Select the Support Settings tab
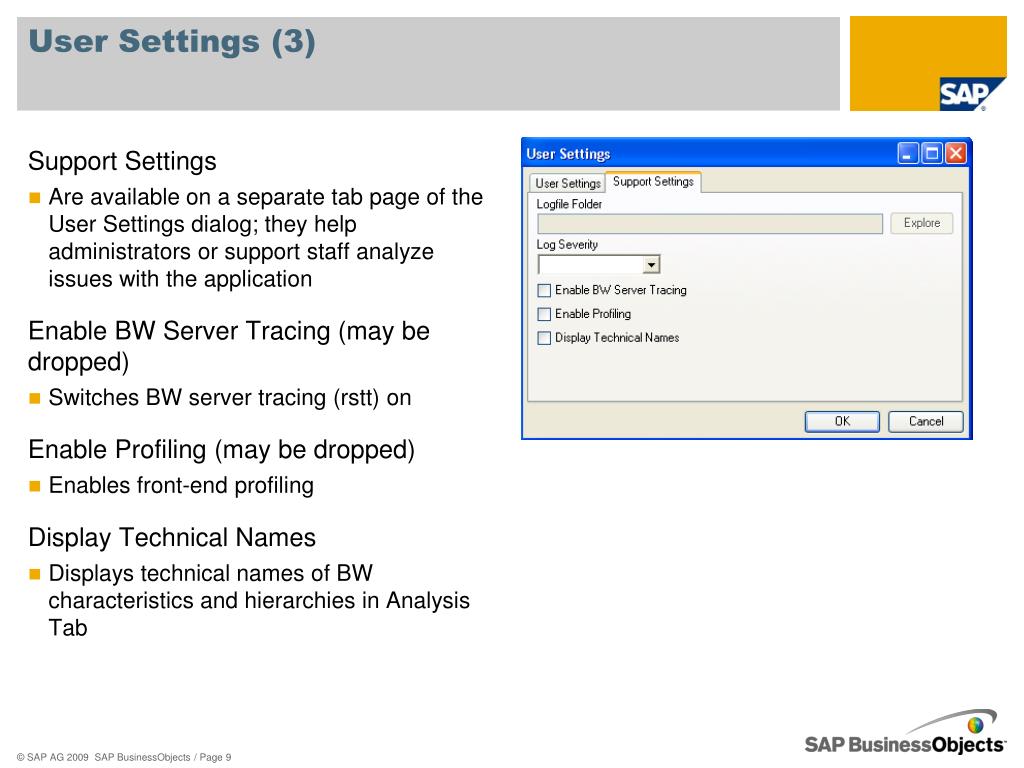The image size is (1024, 768). pyautogui.click(x=653, y=182)
